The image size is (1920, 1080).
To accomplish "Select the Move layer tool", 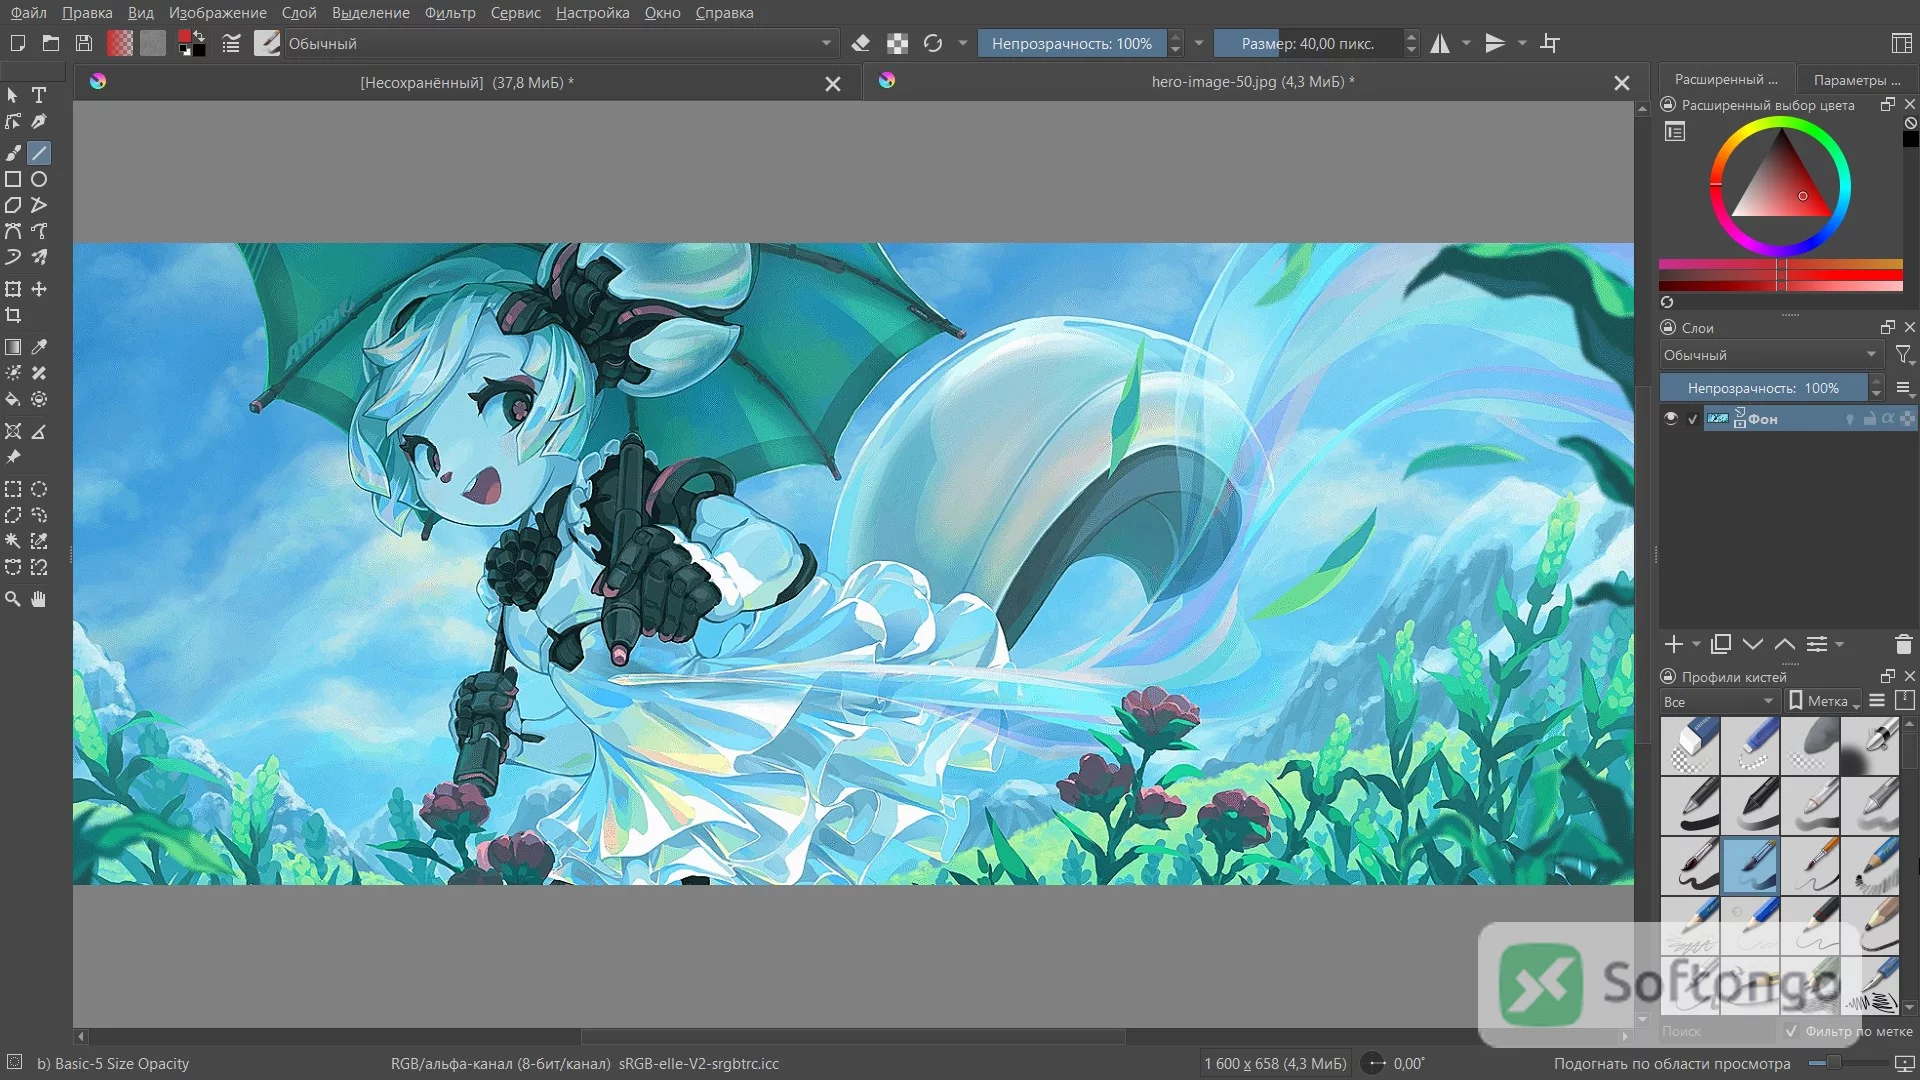I will 39,289.
